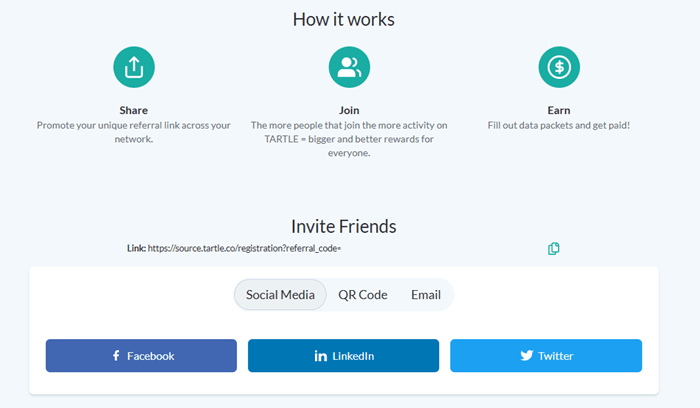
Task: Click 'The more people that join' description
Action: click(349, 139)
